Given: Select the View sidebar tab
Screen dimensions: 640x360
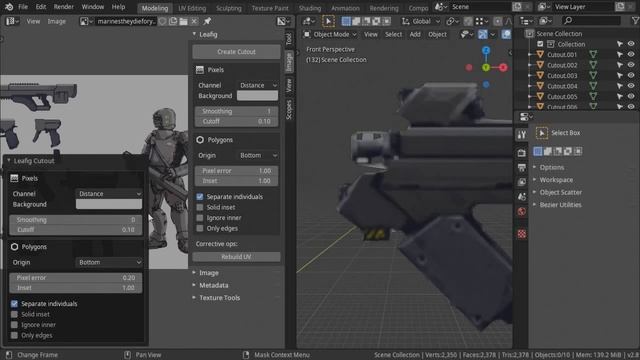Looking at the screenshot, I should point(289,85).
